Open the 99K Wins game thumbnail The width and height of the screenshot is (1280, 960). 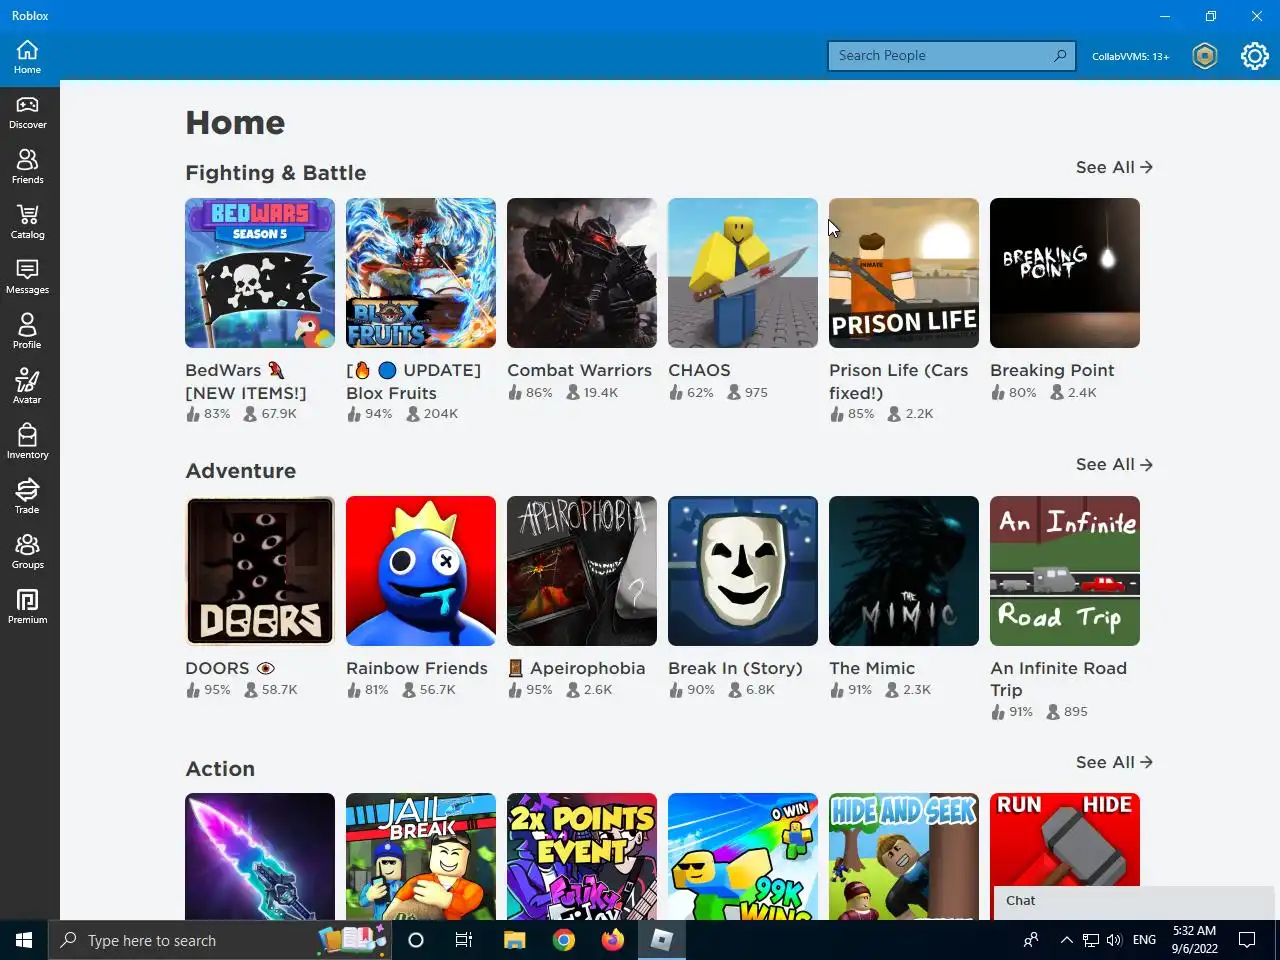pyautogui.click(x=743, y=856)
